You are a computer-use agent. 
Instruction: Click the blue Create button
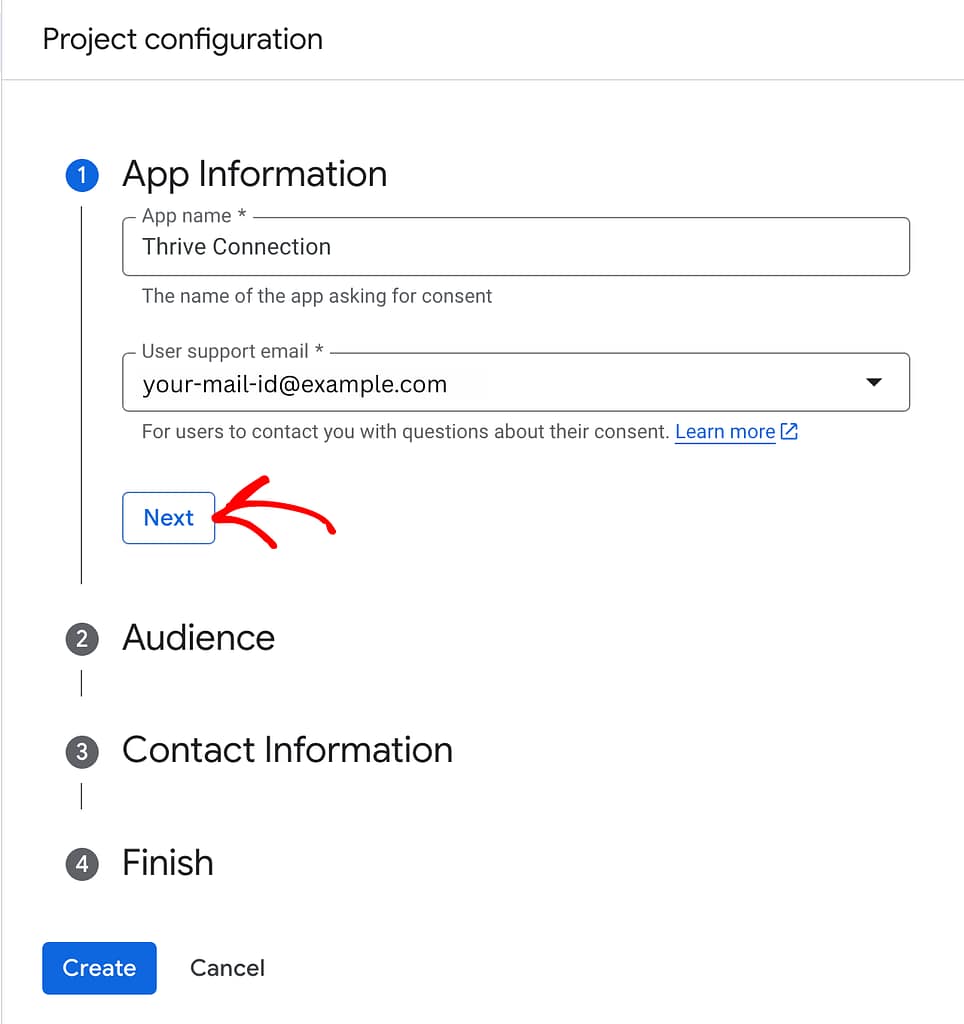[99, 968]
